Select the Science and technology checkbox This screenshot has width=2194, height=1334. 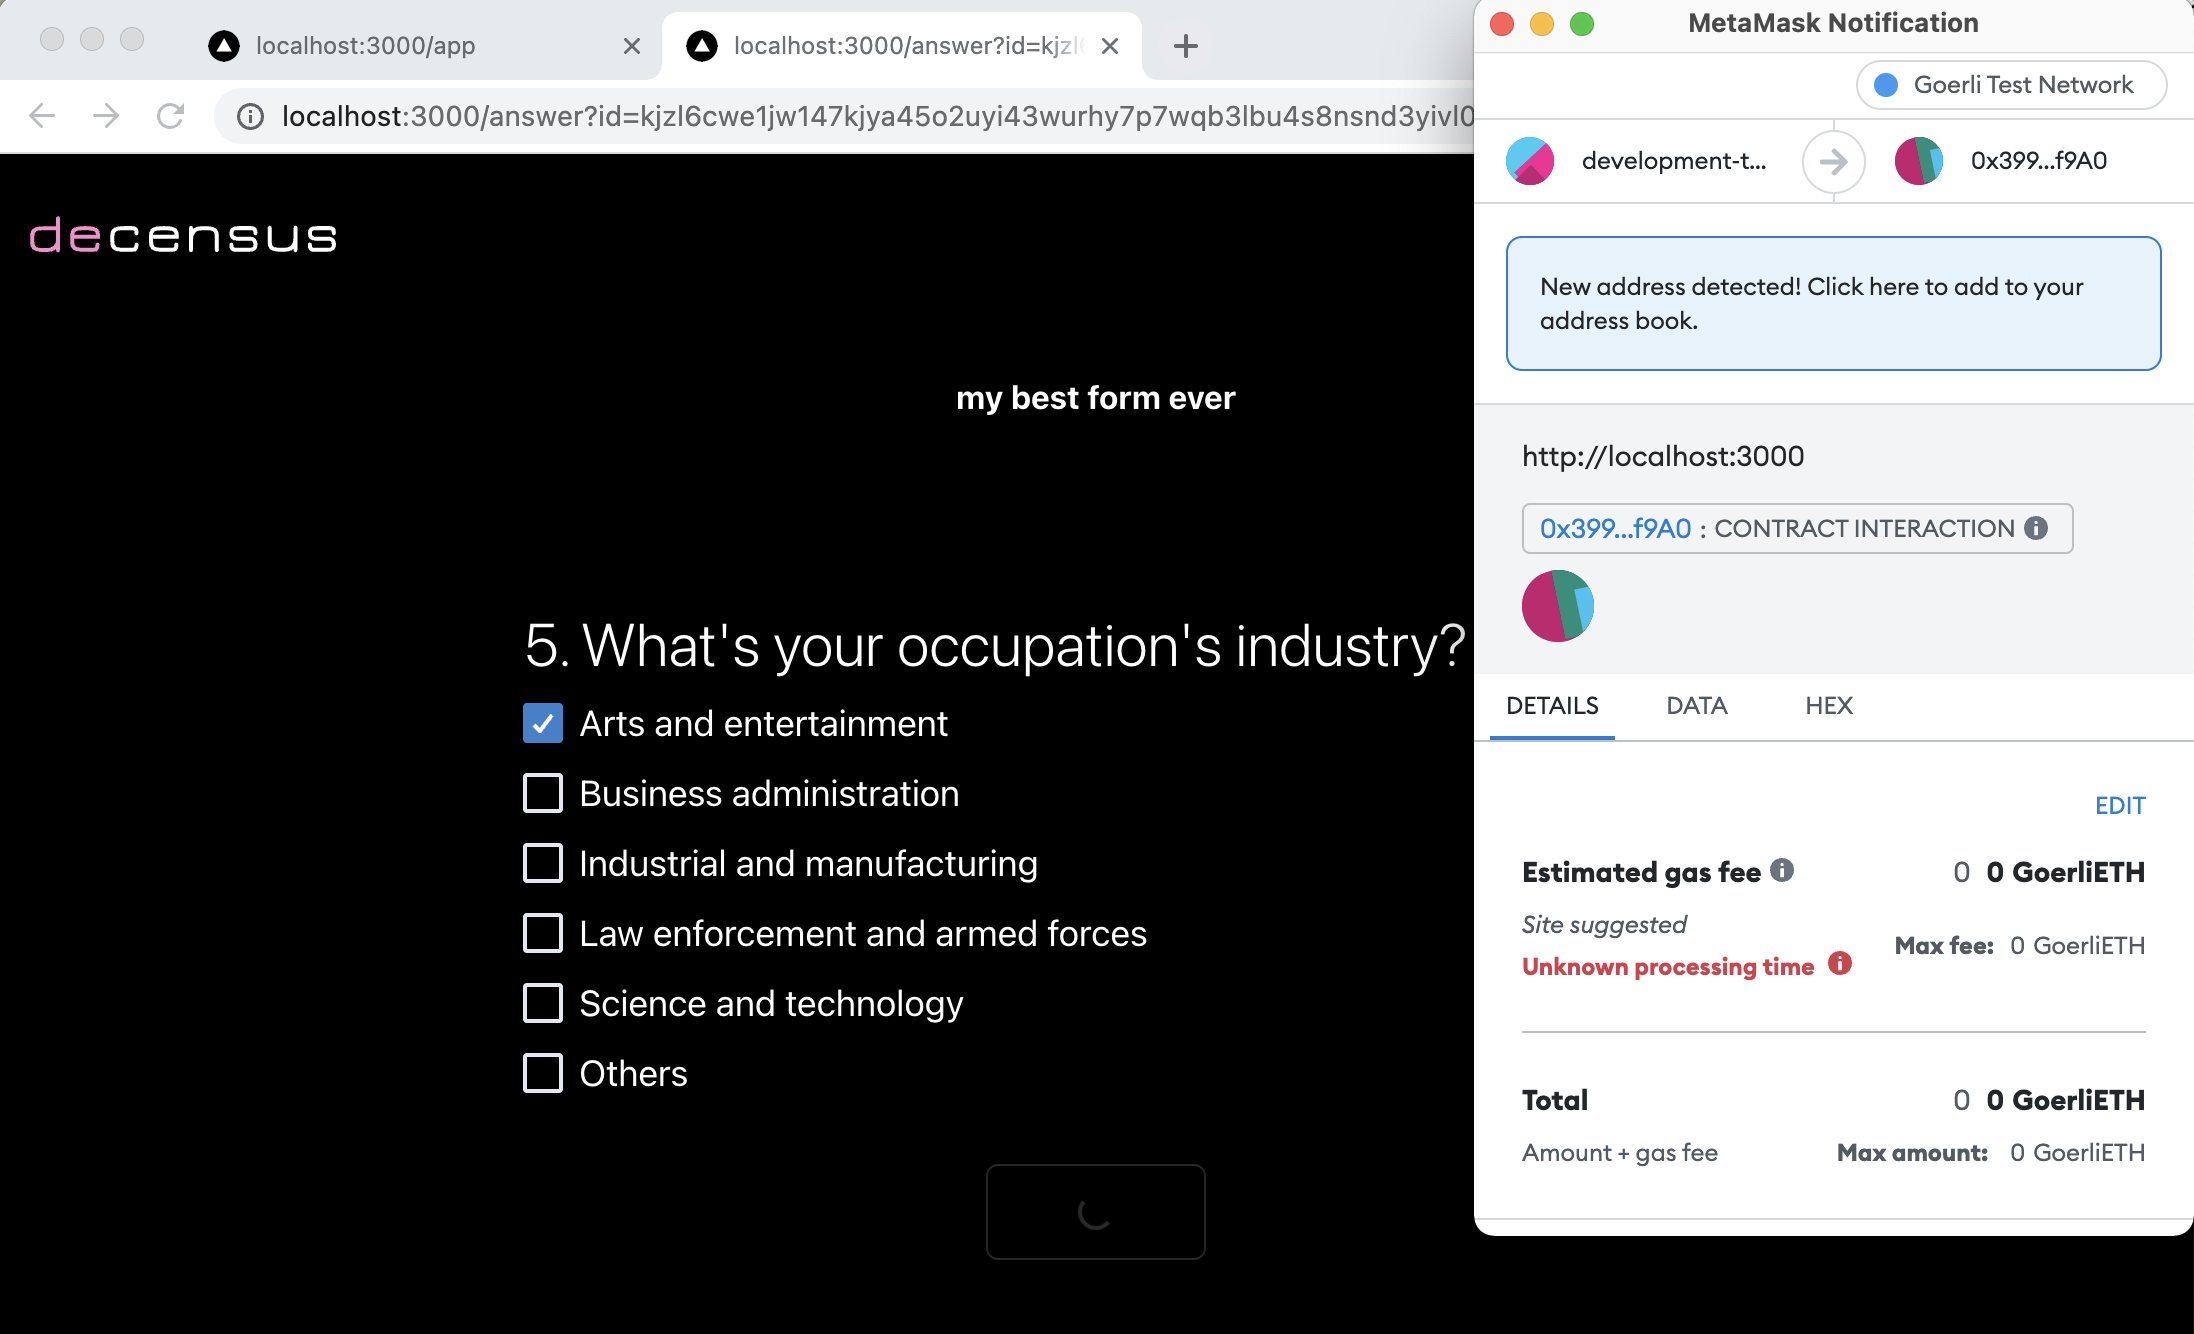544,1003
